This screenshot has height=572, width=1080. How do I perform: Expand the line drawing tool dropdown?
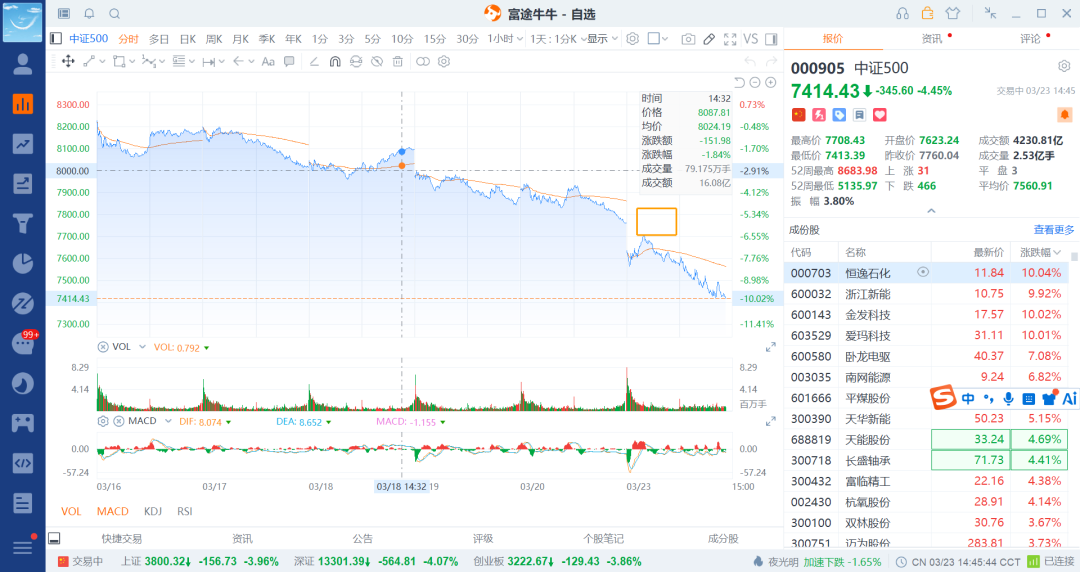[103, 61]
